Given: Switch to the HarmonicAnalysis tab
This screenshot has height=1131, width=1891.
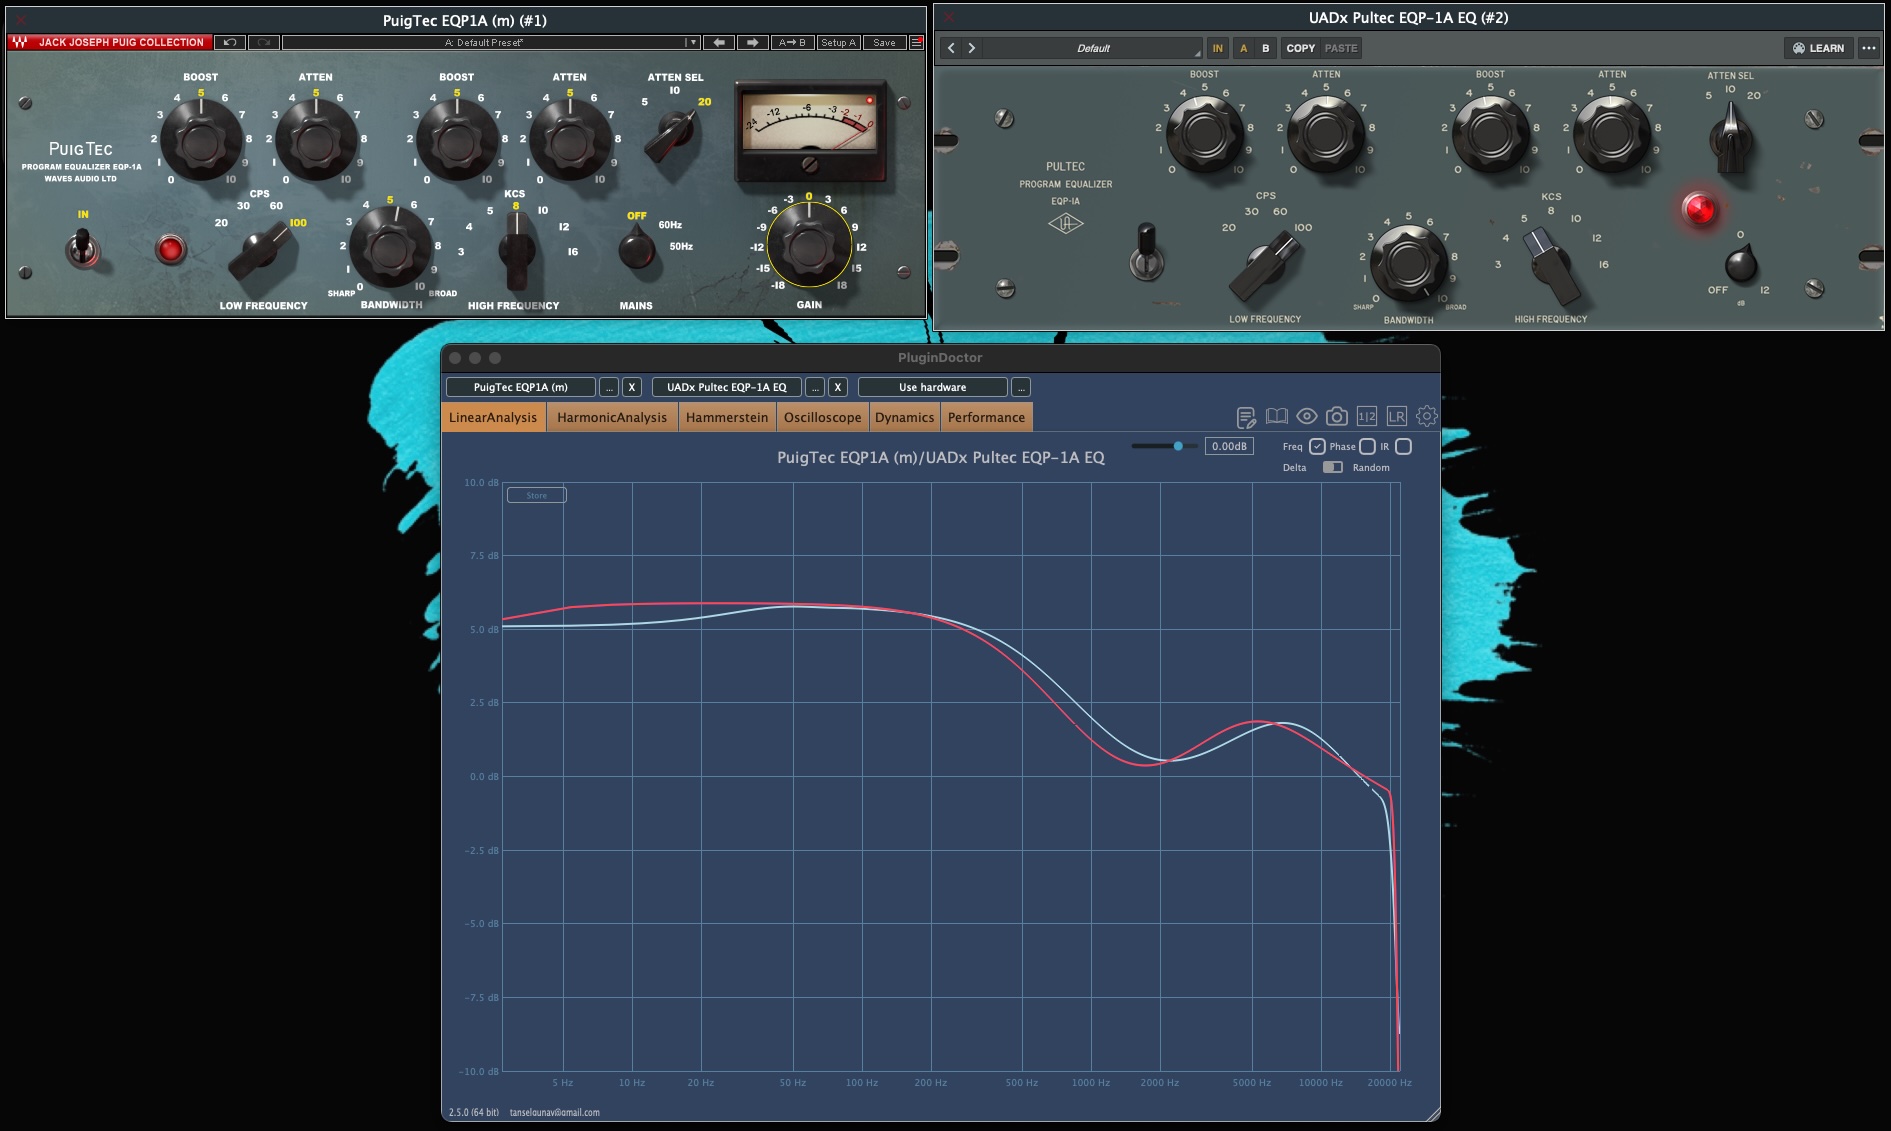Looking at the screenshot, I should click(x=612, y=417).
